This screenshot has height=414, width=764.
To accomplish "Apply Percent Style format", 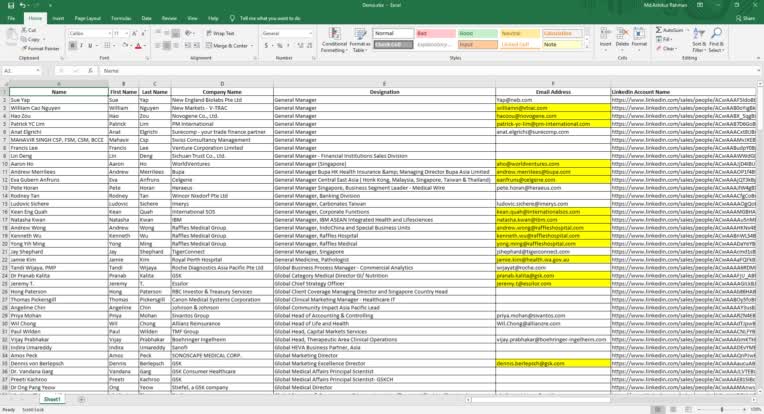I will tap(279, 45).
